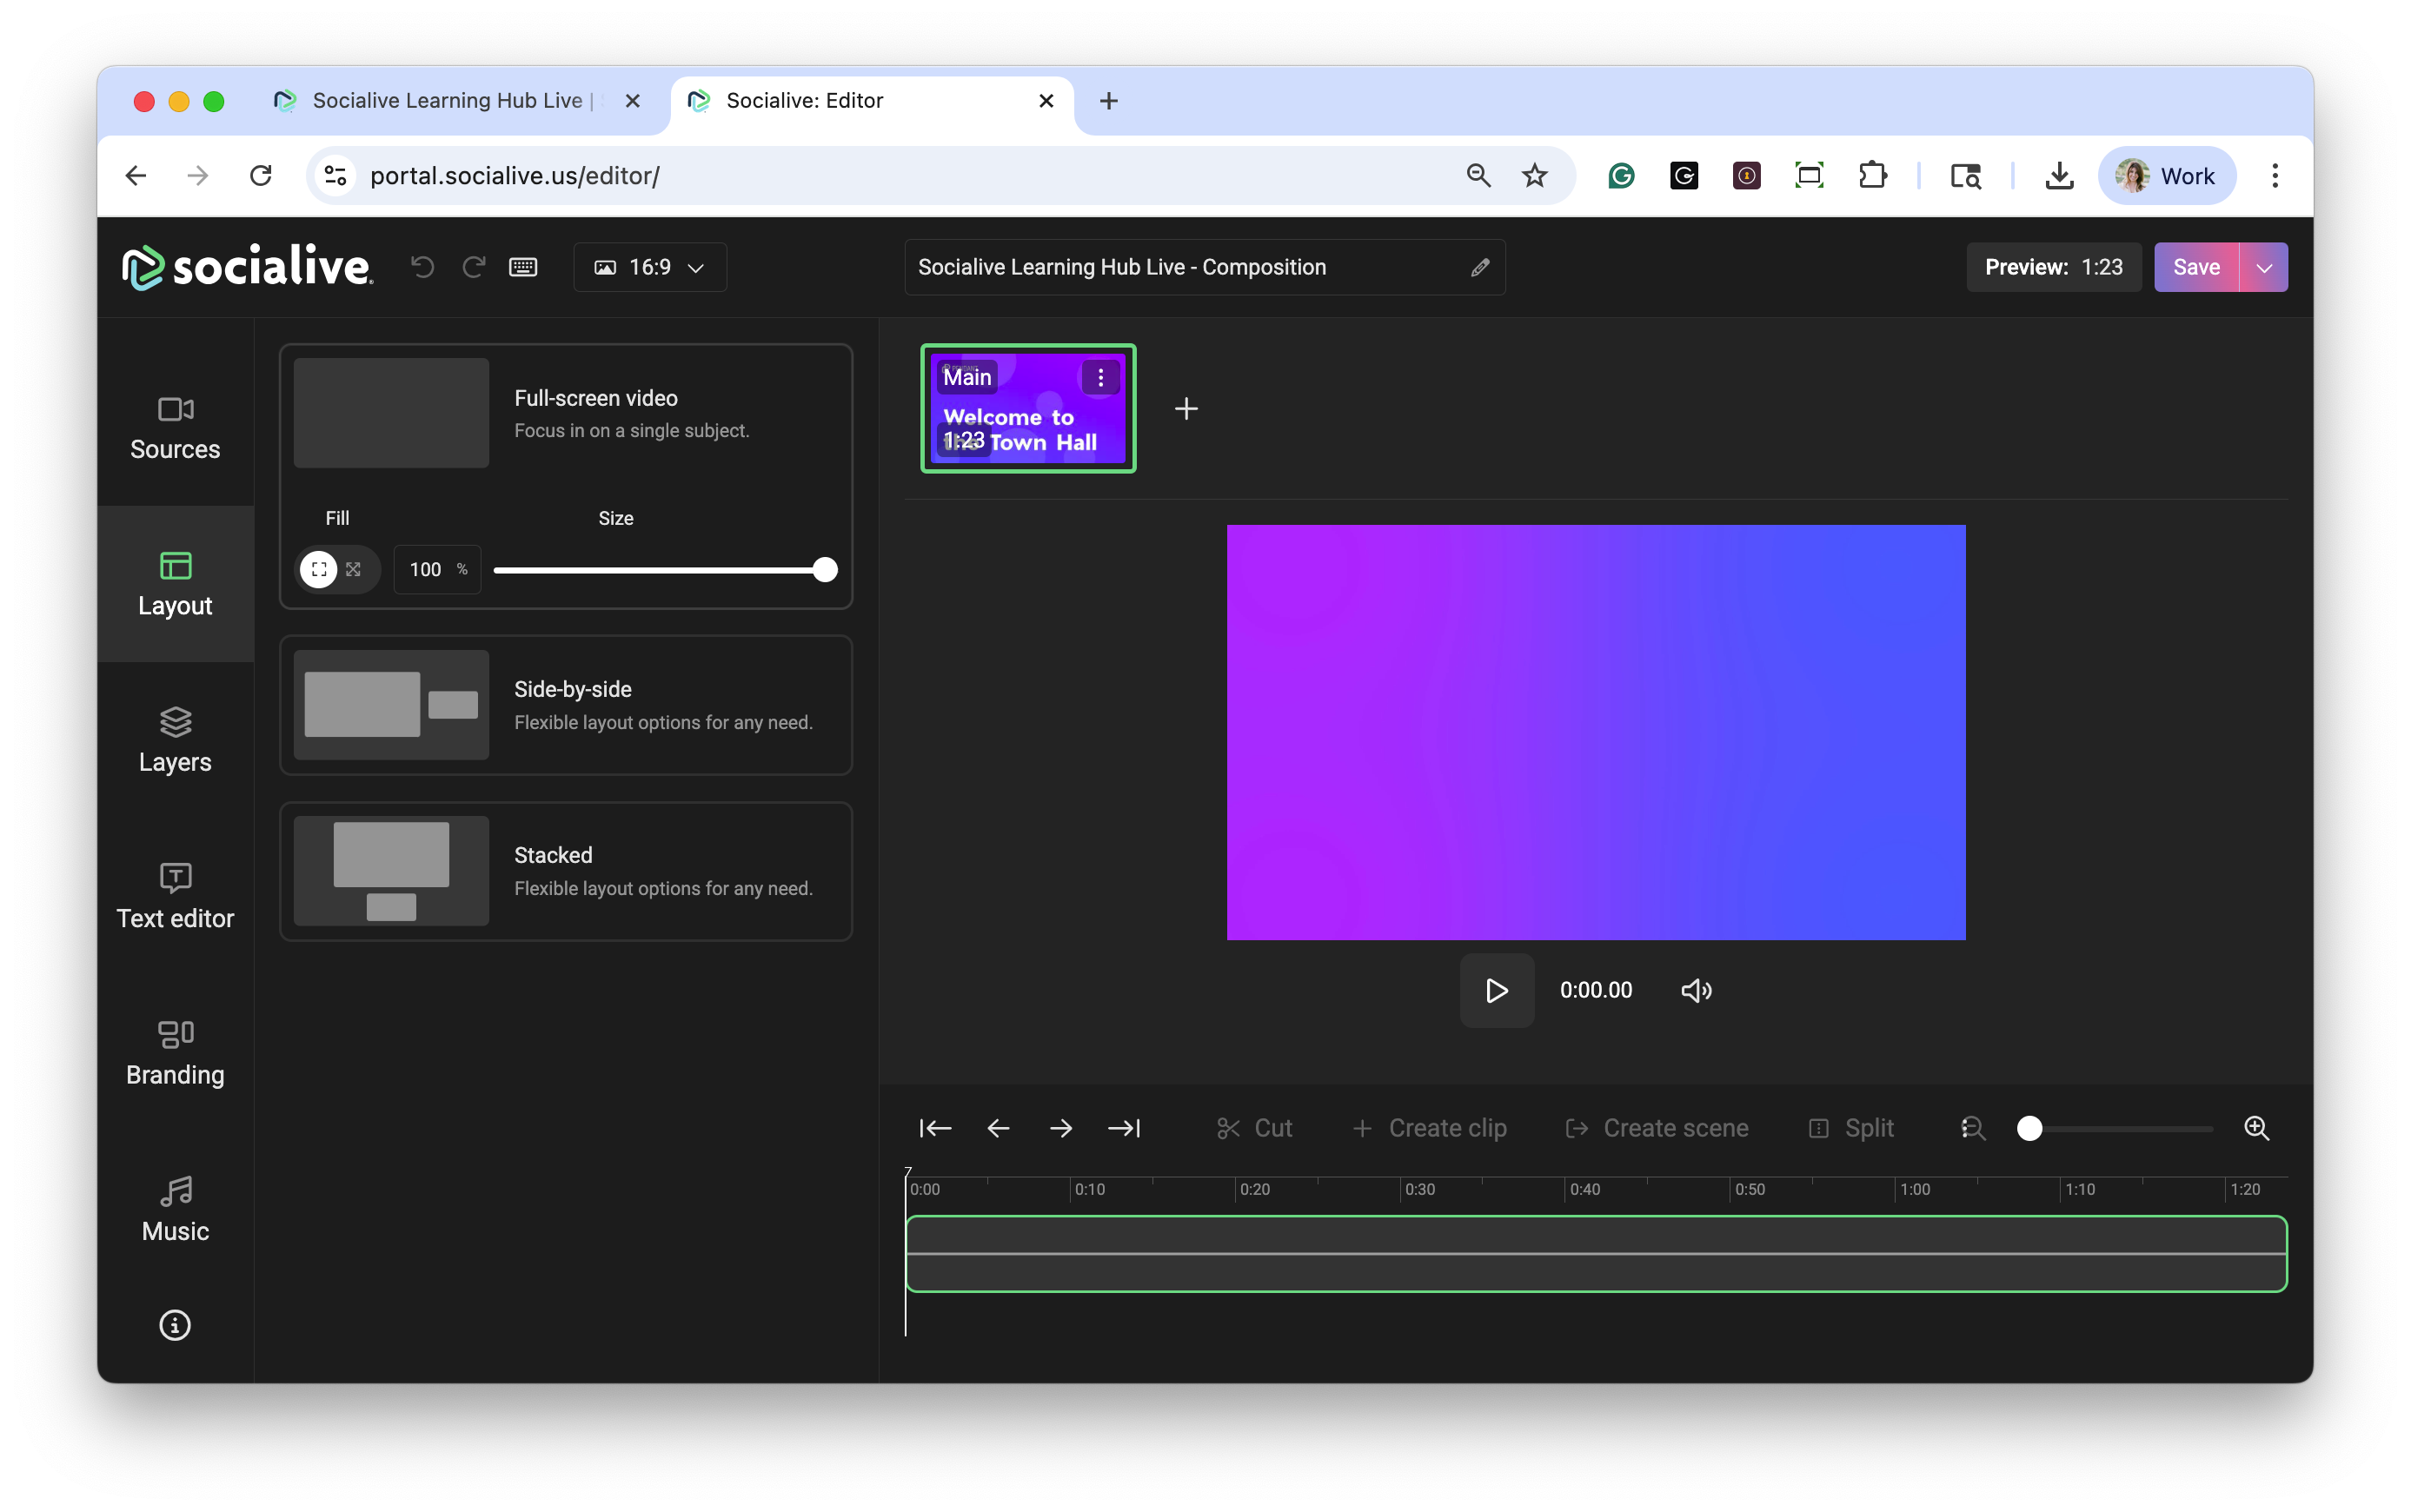Viewport: 2411px width, 1512px height.
Task: Expand the Save button dropdown arrow
Action: 2264,267
